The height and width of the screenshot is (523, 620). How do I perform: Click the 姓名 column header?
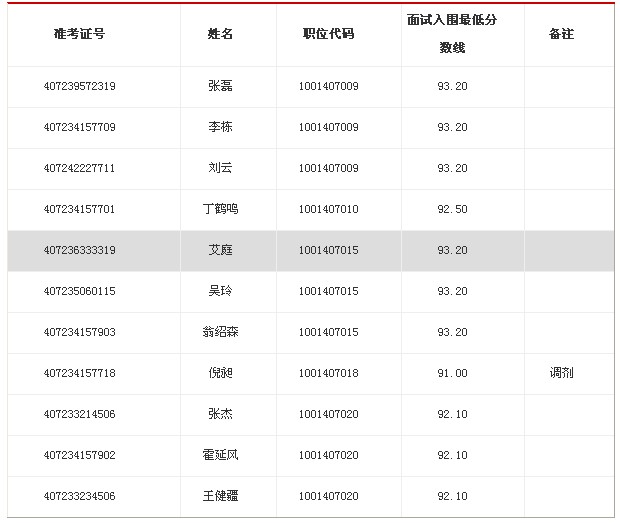point(220,34)
